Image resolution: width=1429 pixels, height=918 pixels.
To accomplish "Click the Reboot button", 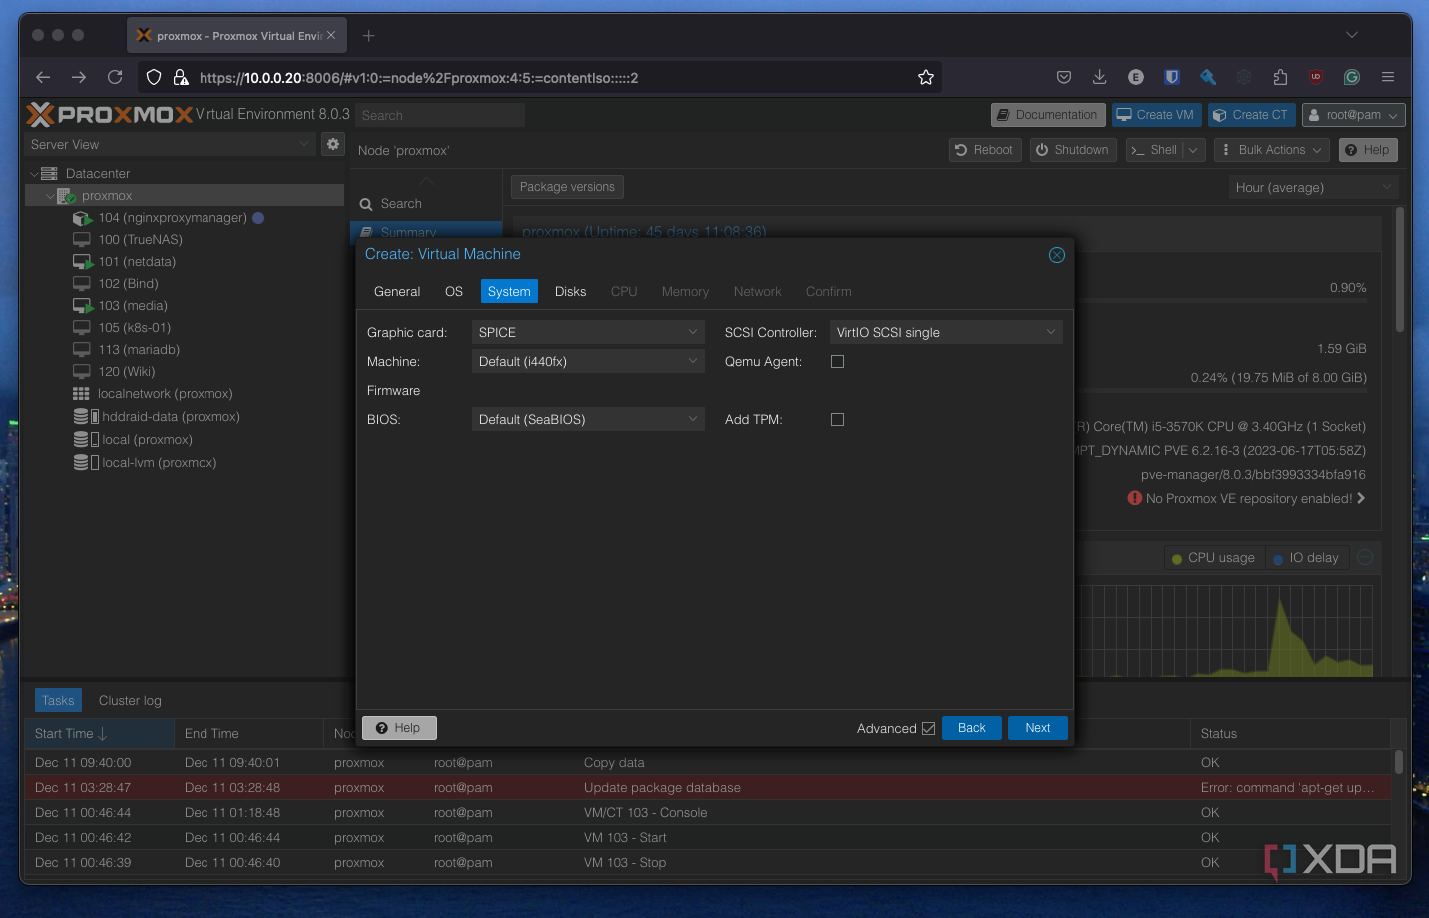I will click(x=984, y=150).
